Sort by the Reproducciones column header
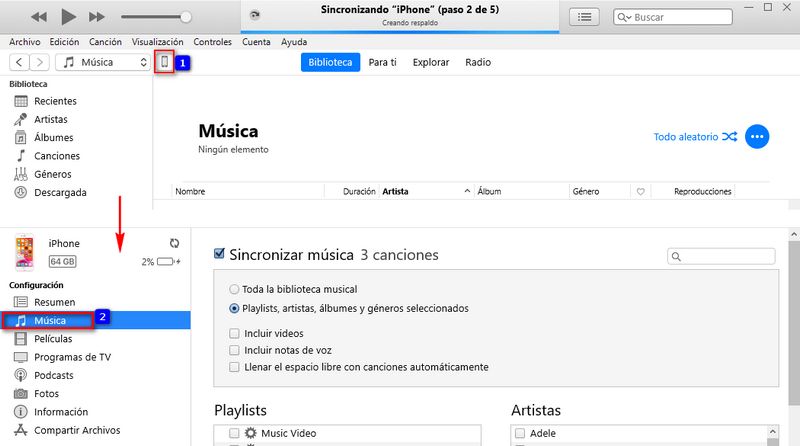This screenshot has height=446, width=800. pyautogui.click(x=703, y=191)
